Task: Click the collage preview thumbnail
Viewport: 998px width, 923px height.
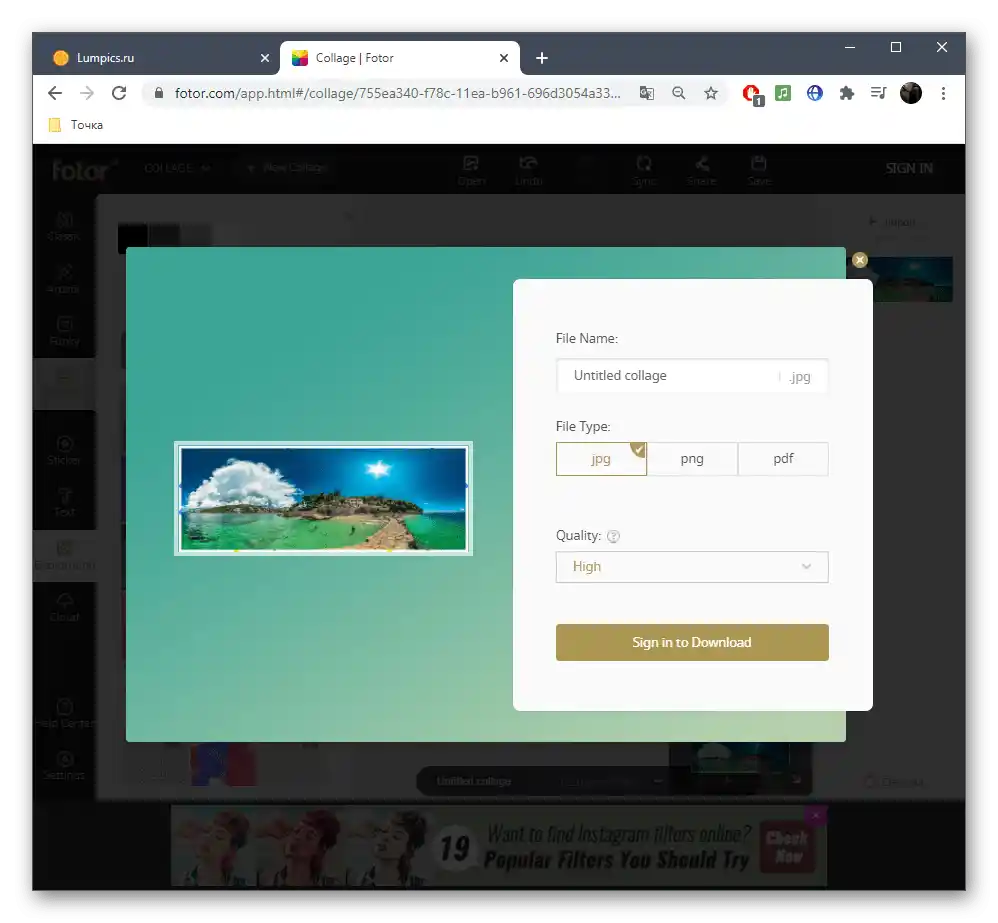Action: pyautogui.click(x=323, y=498)
